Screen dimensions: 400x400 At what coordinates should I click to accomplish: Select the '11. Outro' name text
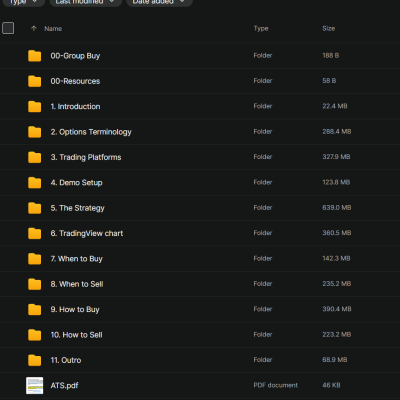(x=66, y=360)
